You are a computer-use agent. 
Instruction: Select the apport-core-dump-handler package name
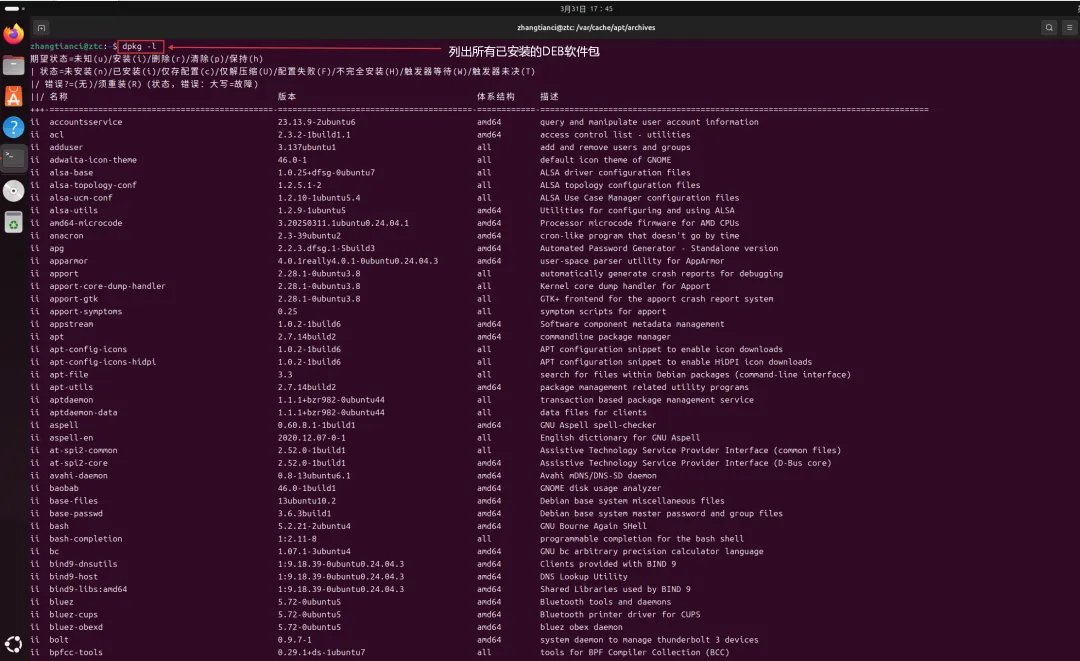tap(107, 286)
